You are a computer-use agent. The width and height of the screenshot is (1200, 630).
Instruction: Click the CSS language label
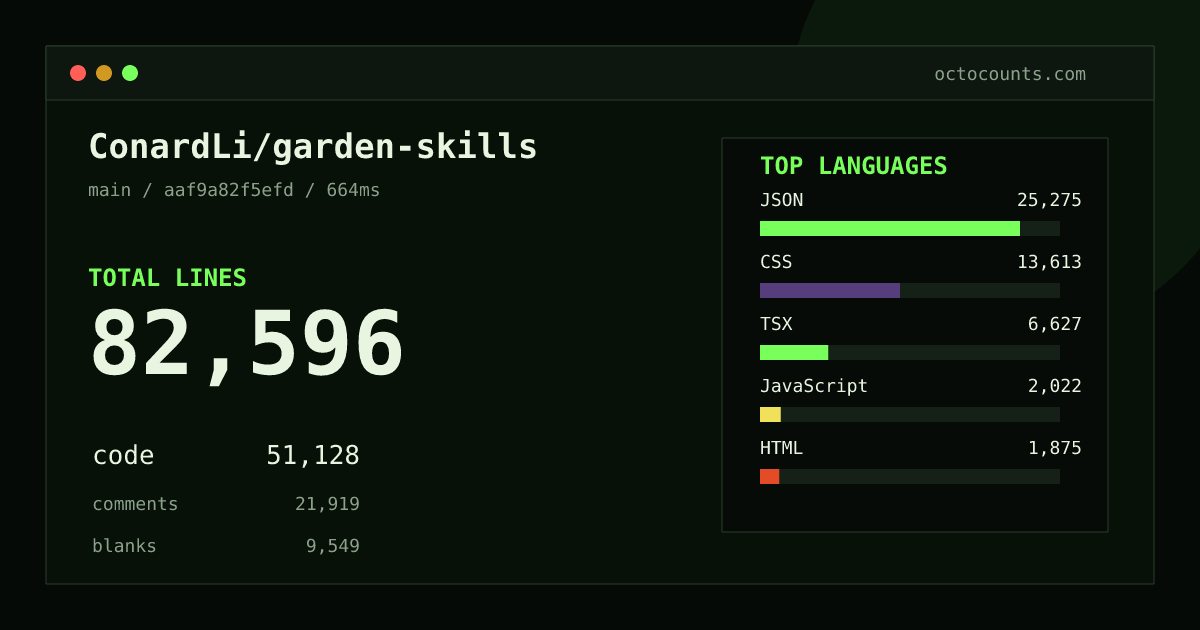pyautogui.click(x=776, y=262)
